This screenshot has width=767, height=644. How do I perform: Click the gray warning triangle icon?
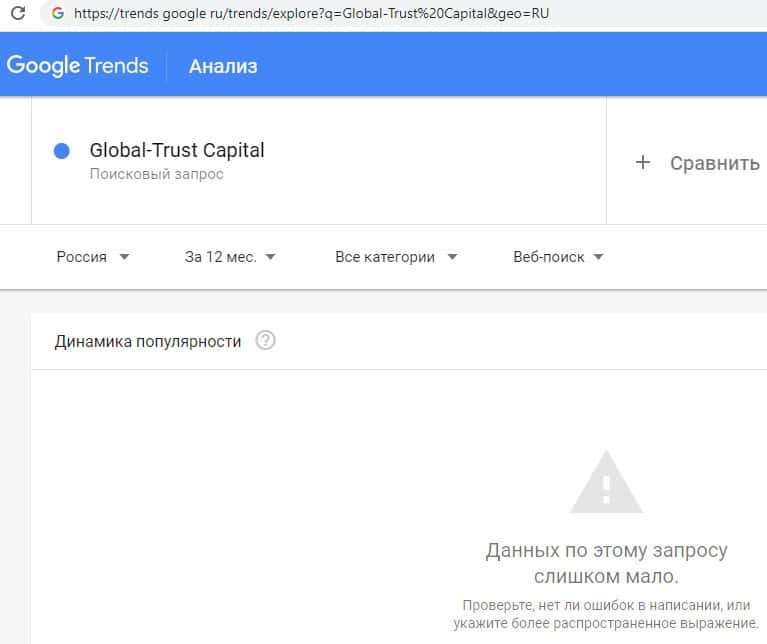tap(606, 483)
